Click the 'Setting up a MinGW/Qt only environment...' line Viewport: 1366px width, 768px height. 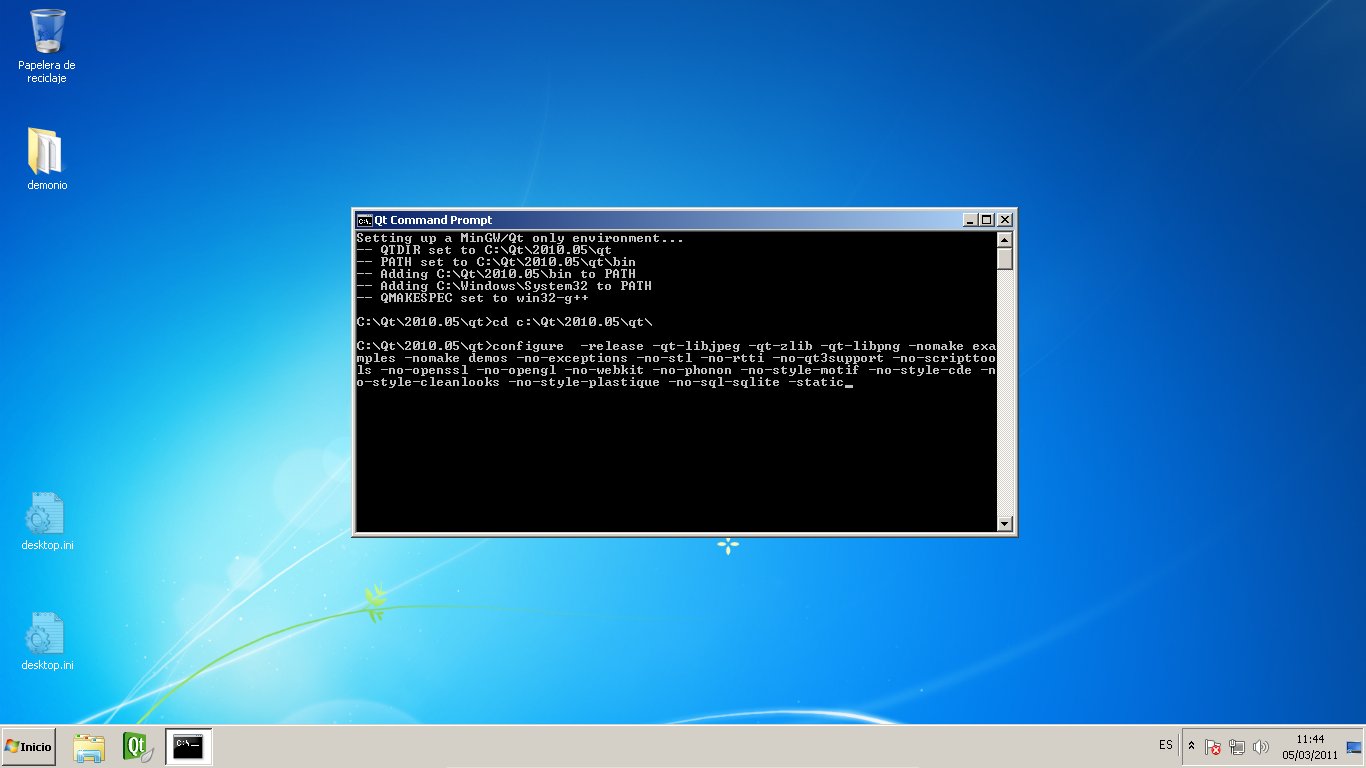tap(520, 238)
